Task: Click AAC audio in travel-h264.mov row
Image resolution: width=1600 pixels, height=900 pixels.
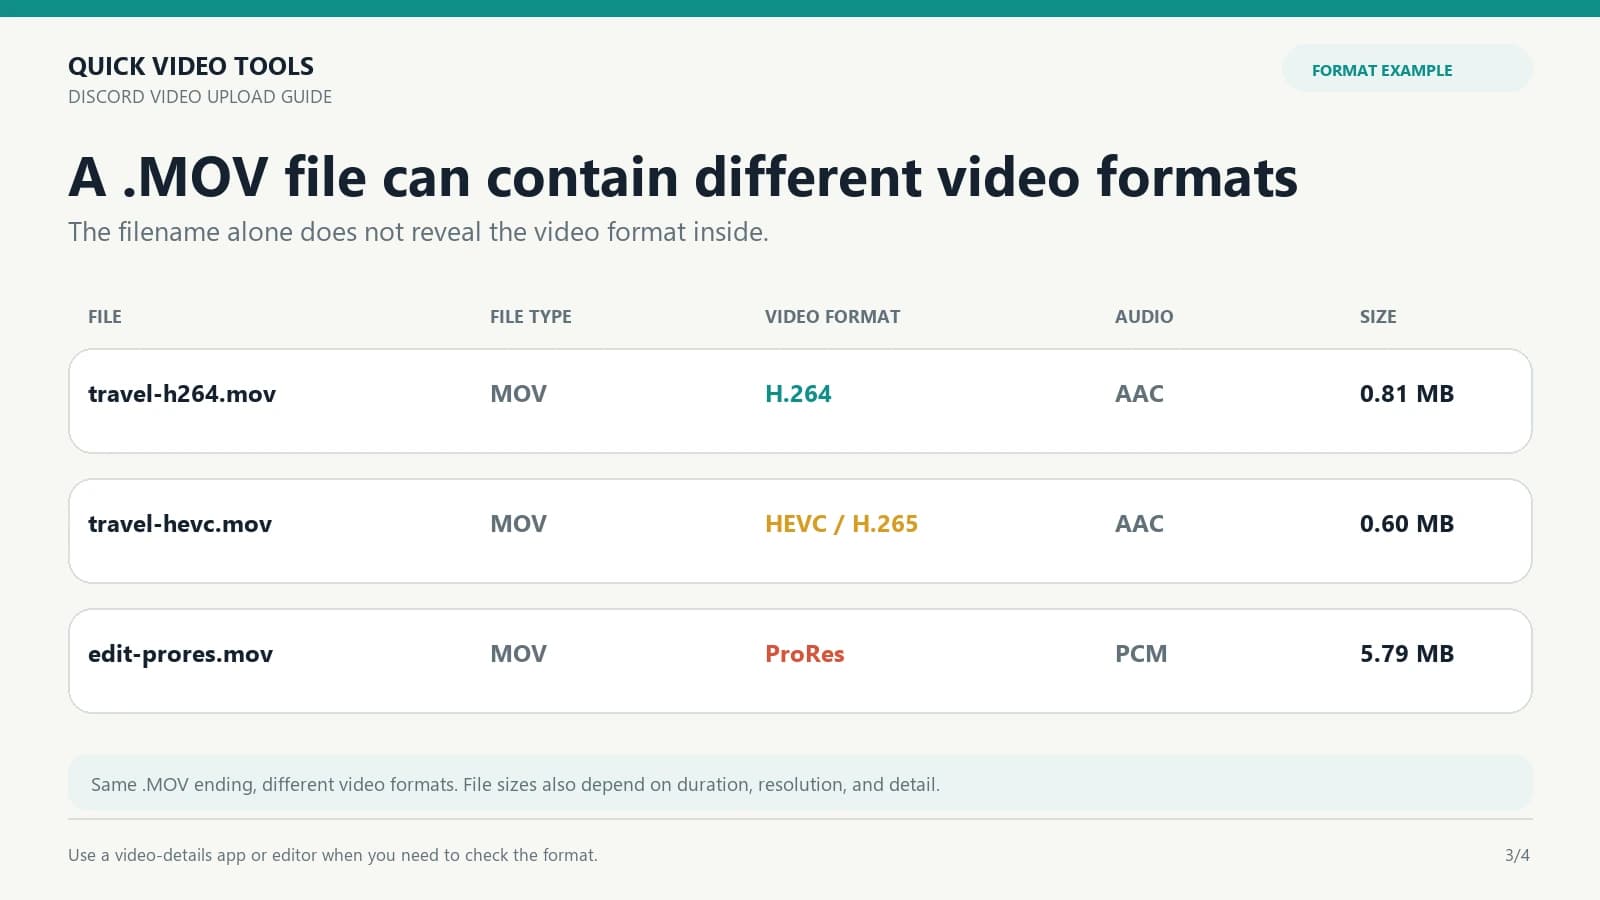Action: point(1139,394)
